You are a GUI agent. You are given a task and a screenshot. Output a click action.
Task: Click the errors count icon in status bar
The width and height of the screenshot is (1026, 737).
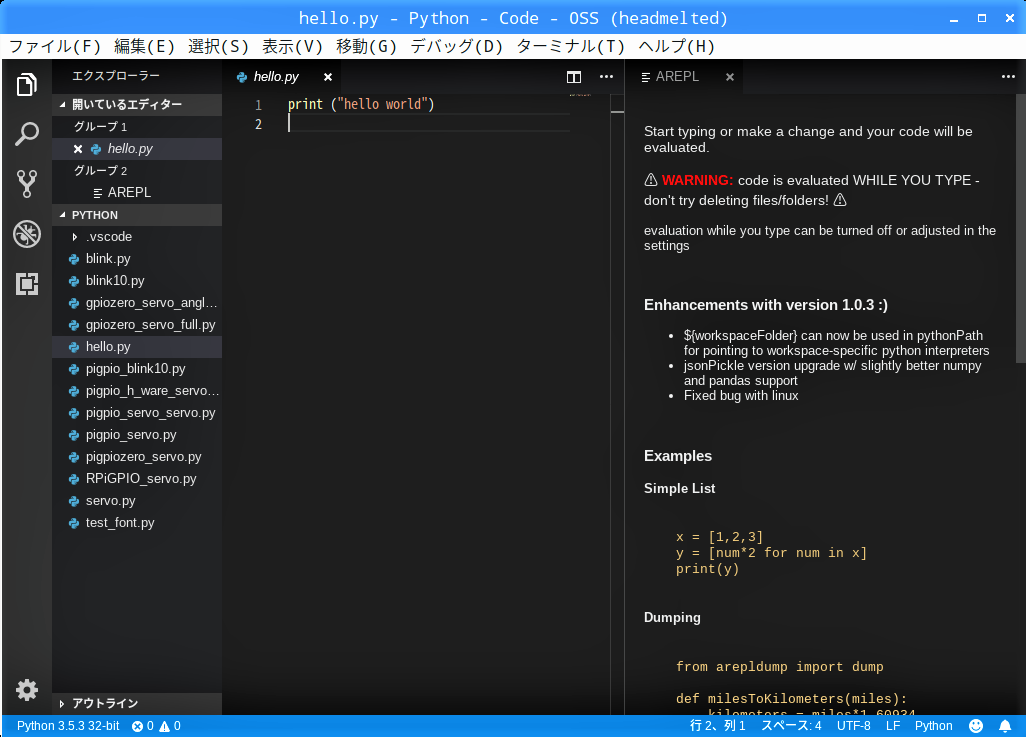(143, 726)
